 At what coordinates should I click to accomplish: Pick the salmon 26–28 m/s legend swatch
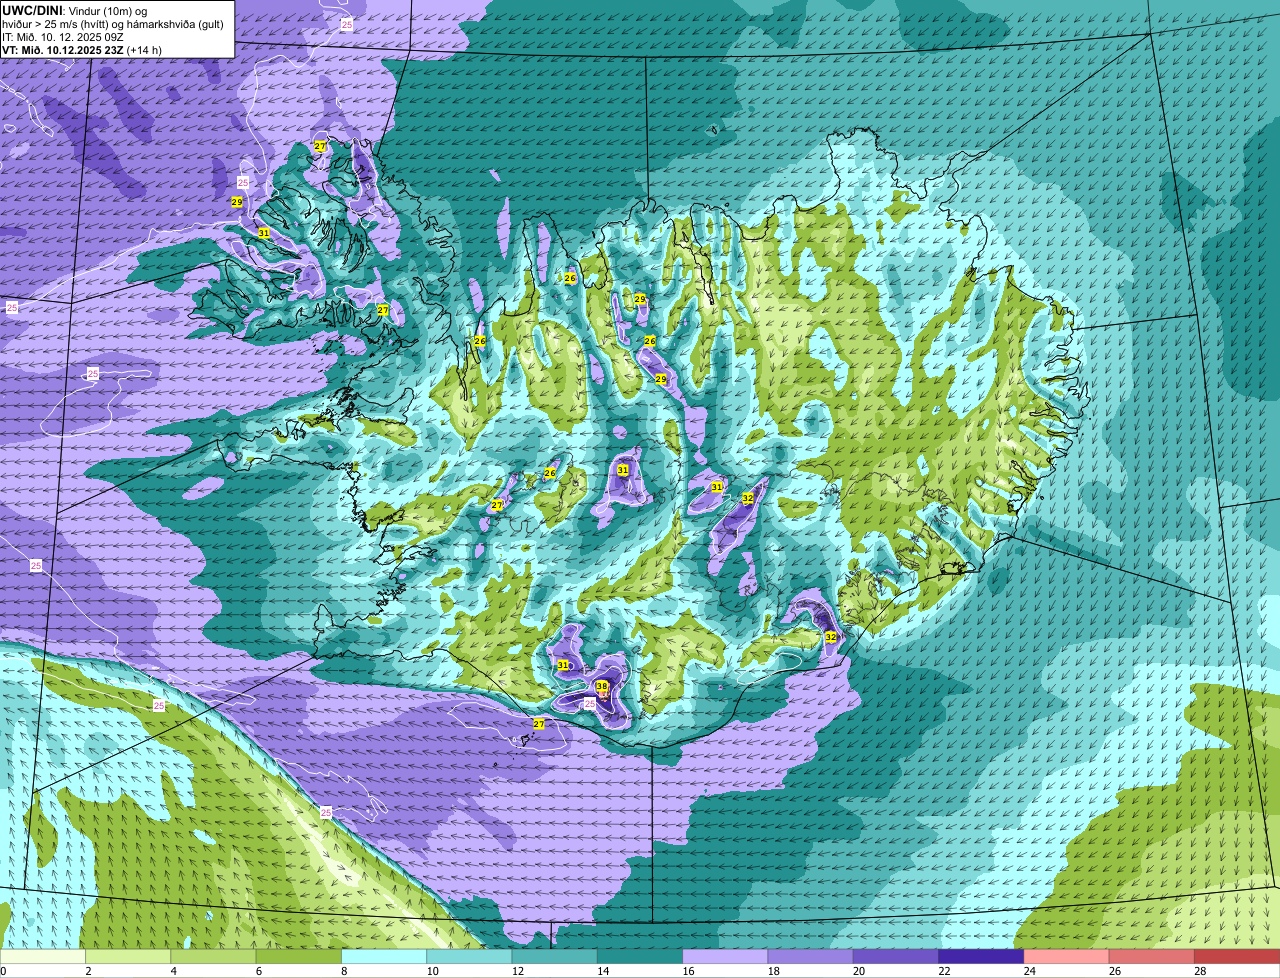tap(1153, 957)
